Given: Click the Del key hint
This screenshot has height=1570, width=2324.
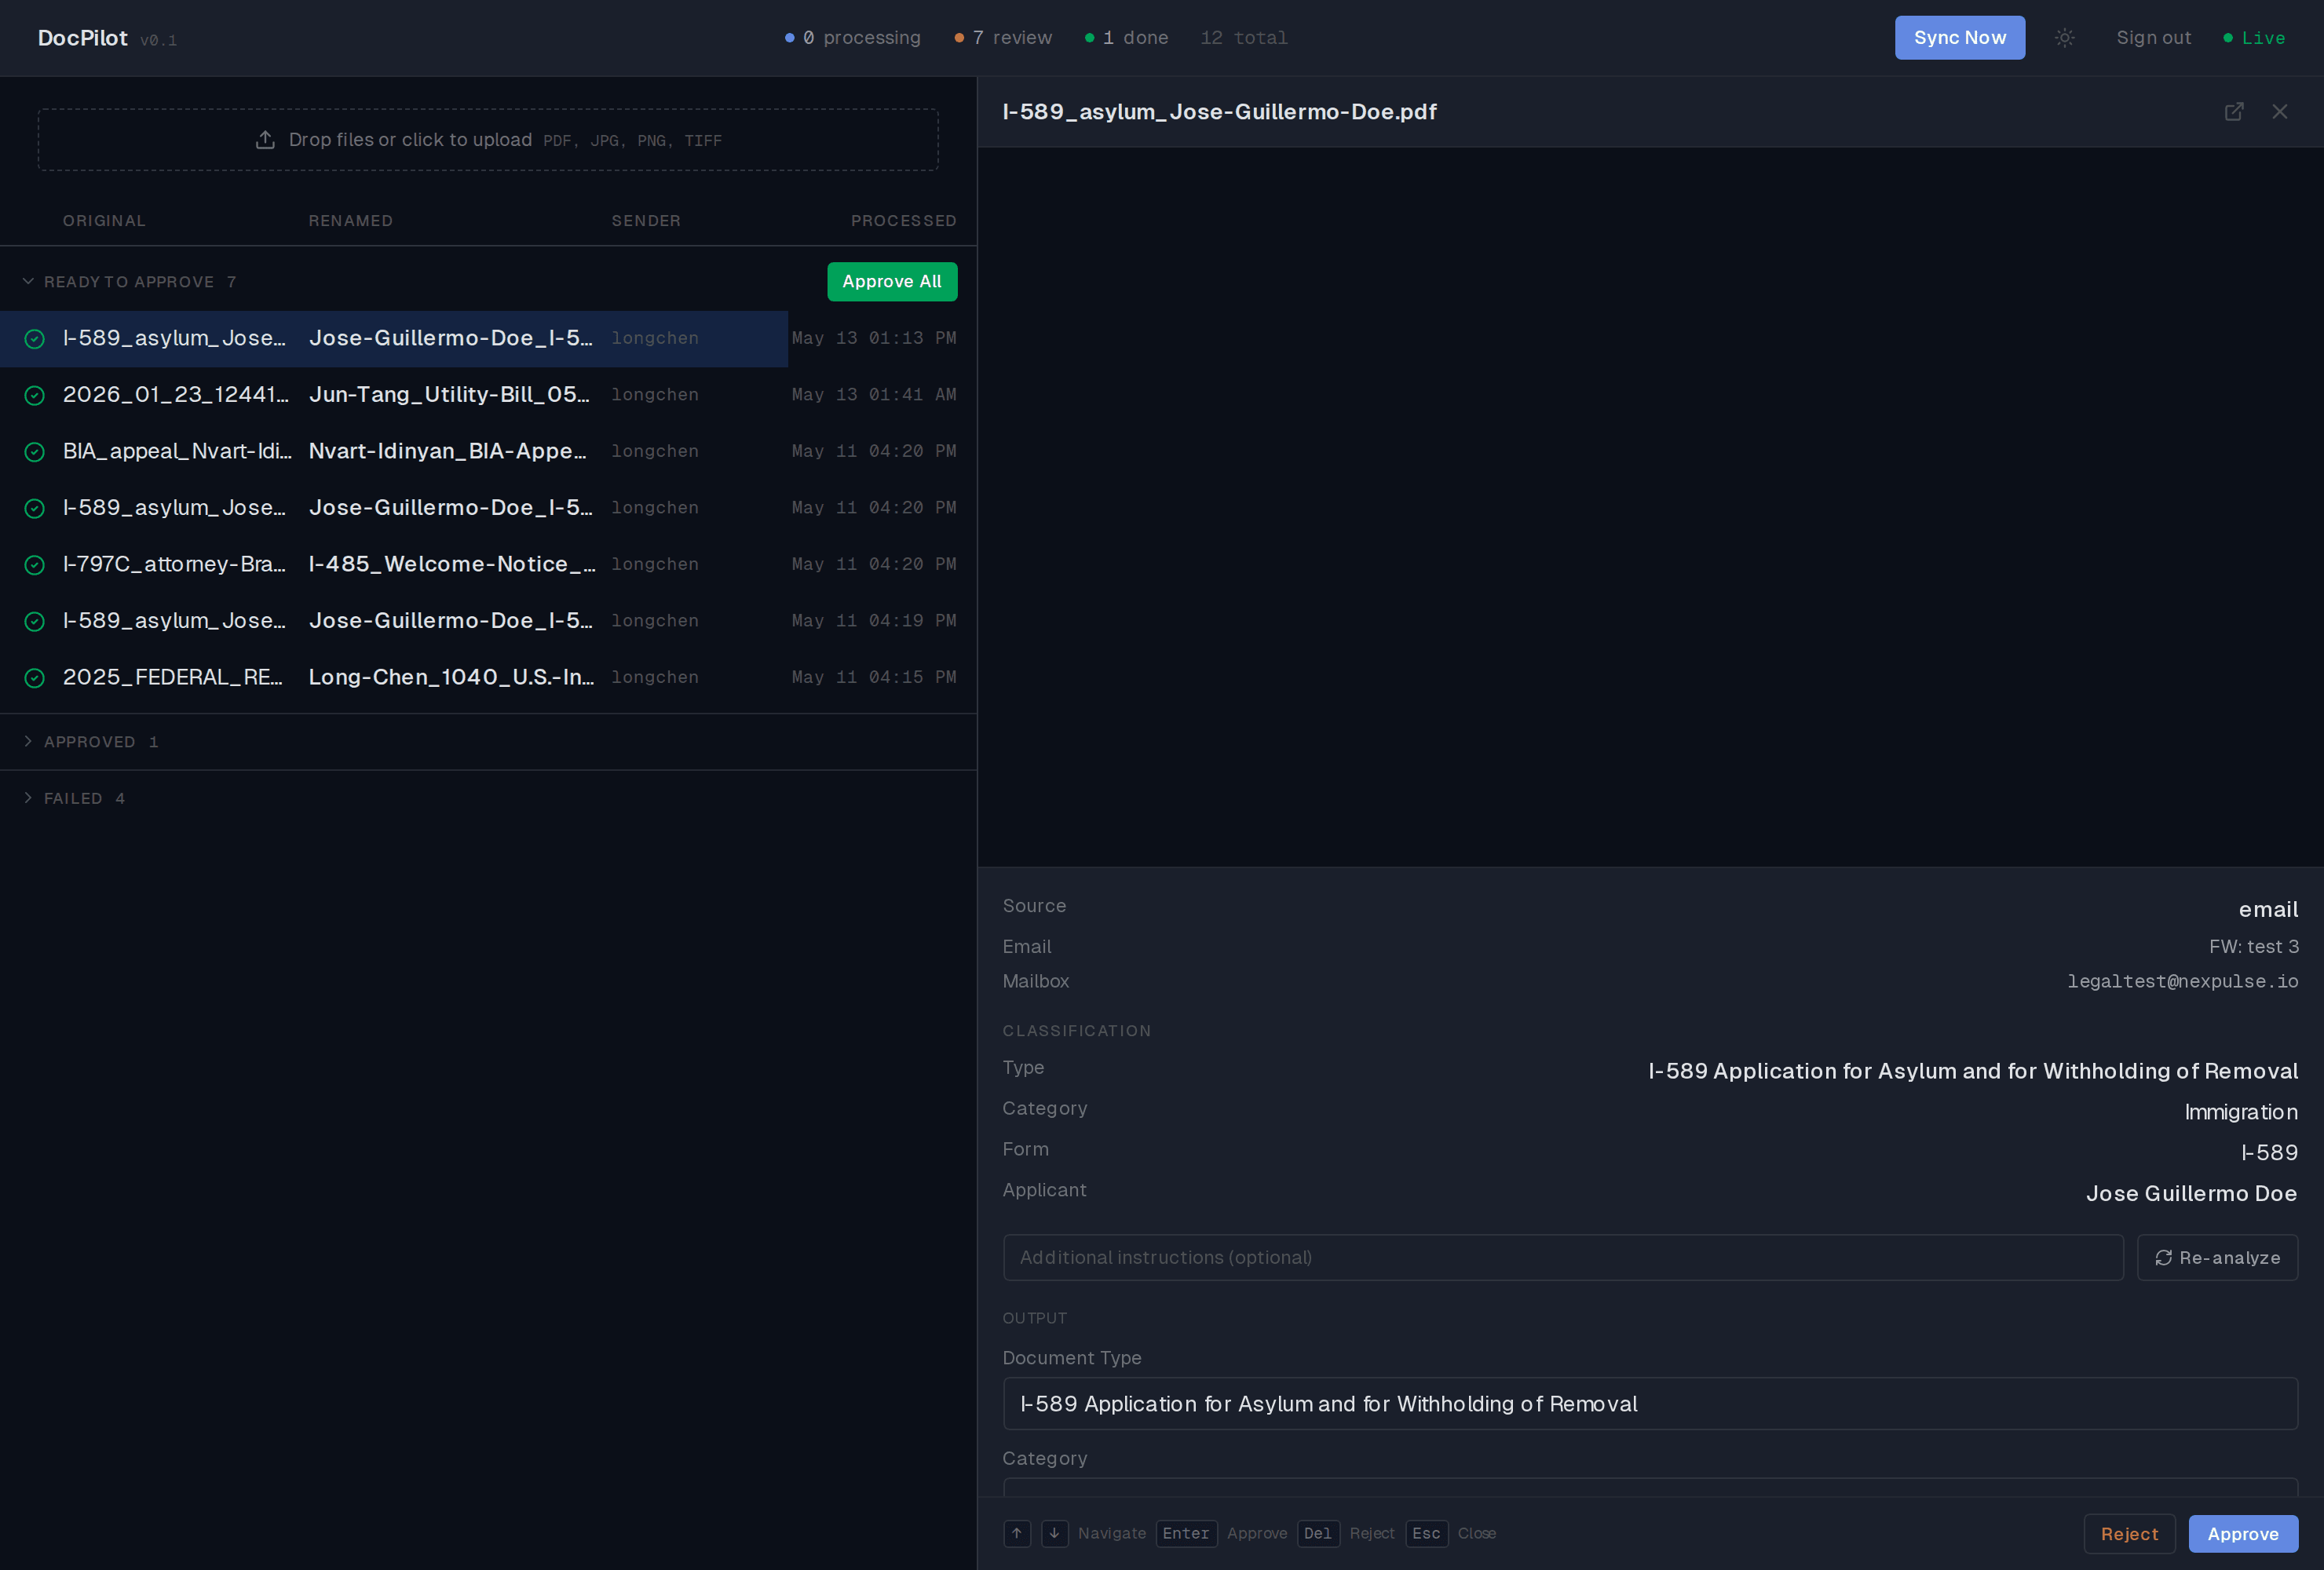Looking at the screenshot, I should tap(1318, 1533).
